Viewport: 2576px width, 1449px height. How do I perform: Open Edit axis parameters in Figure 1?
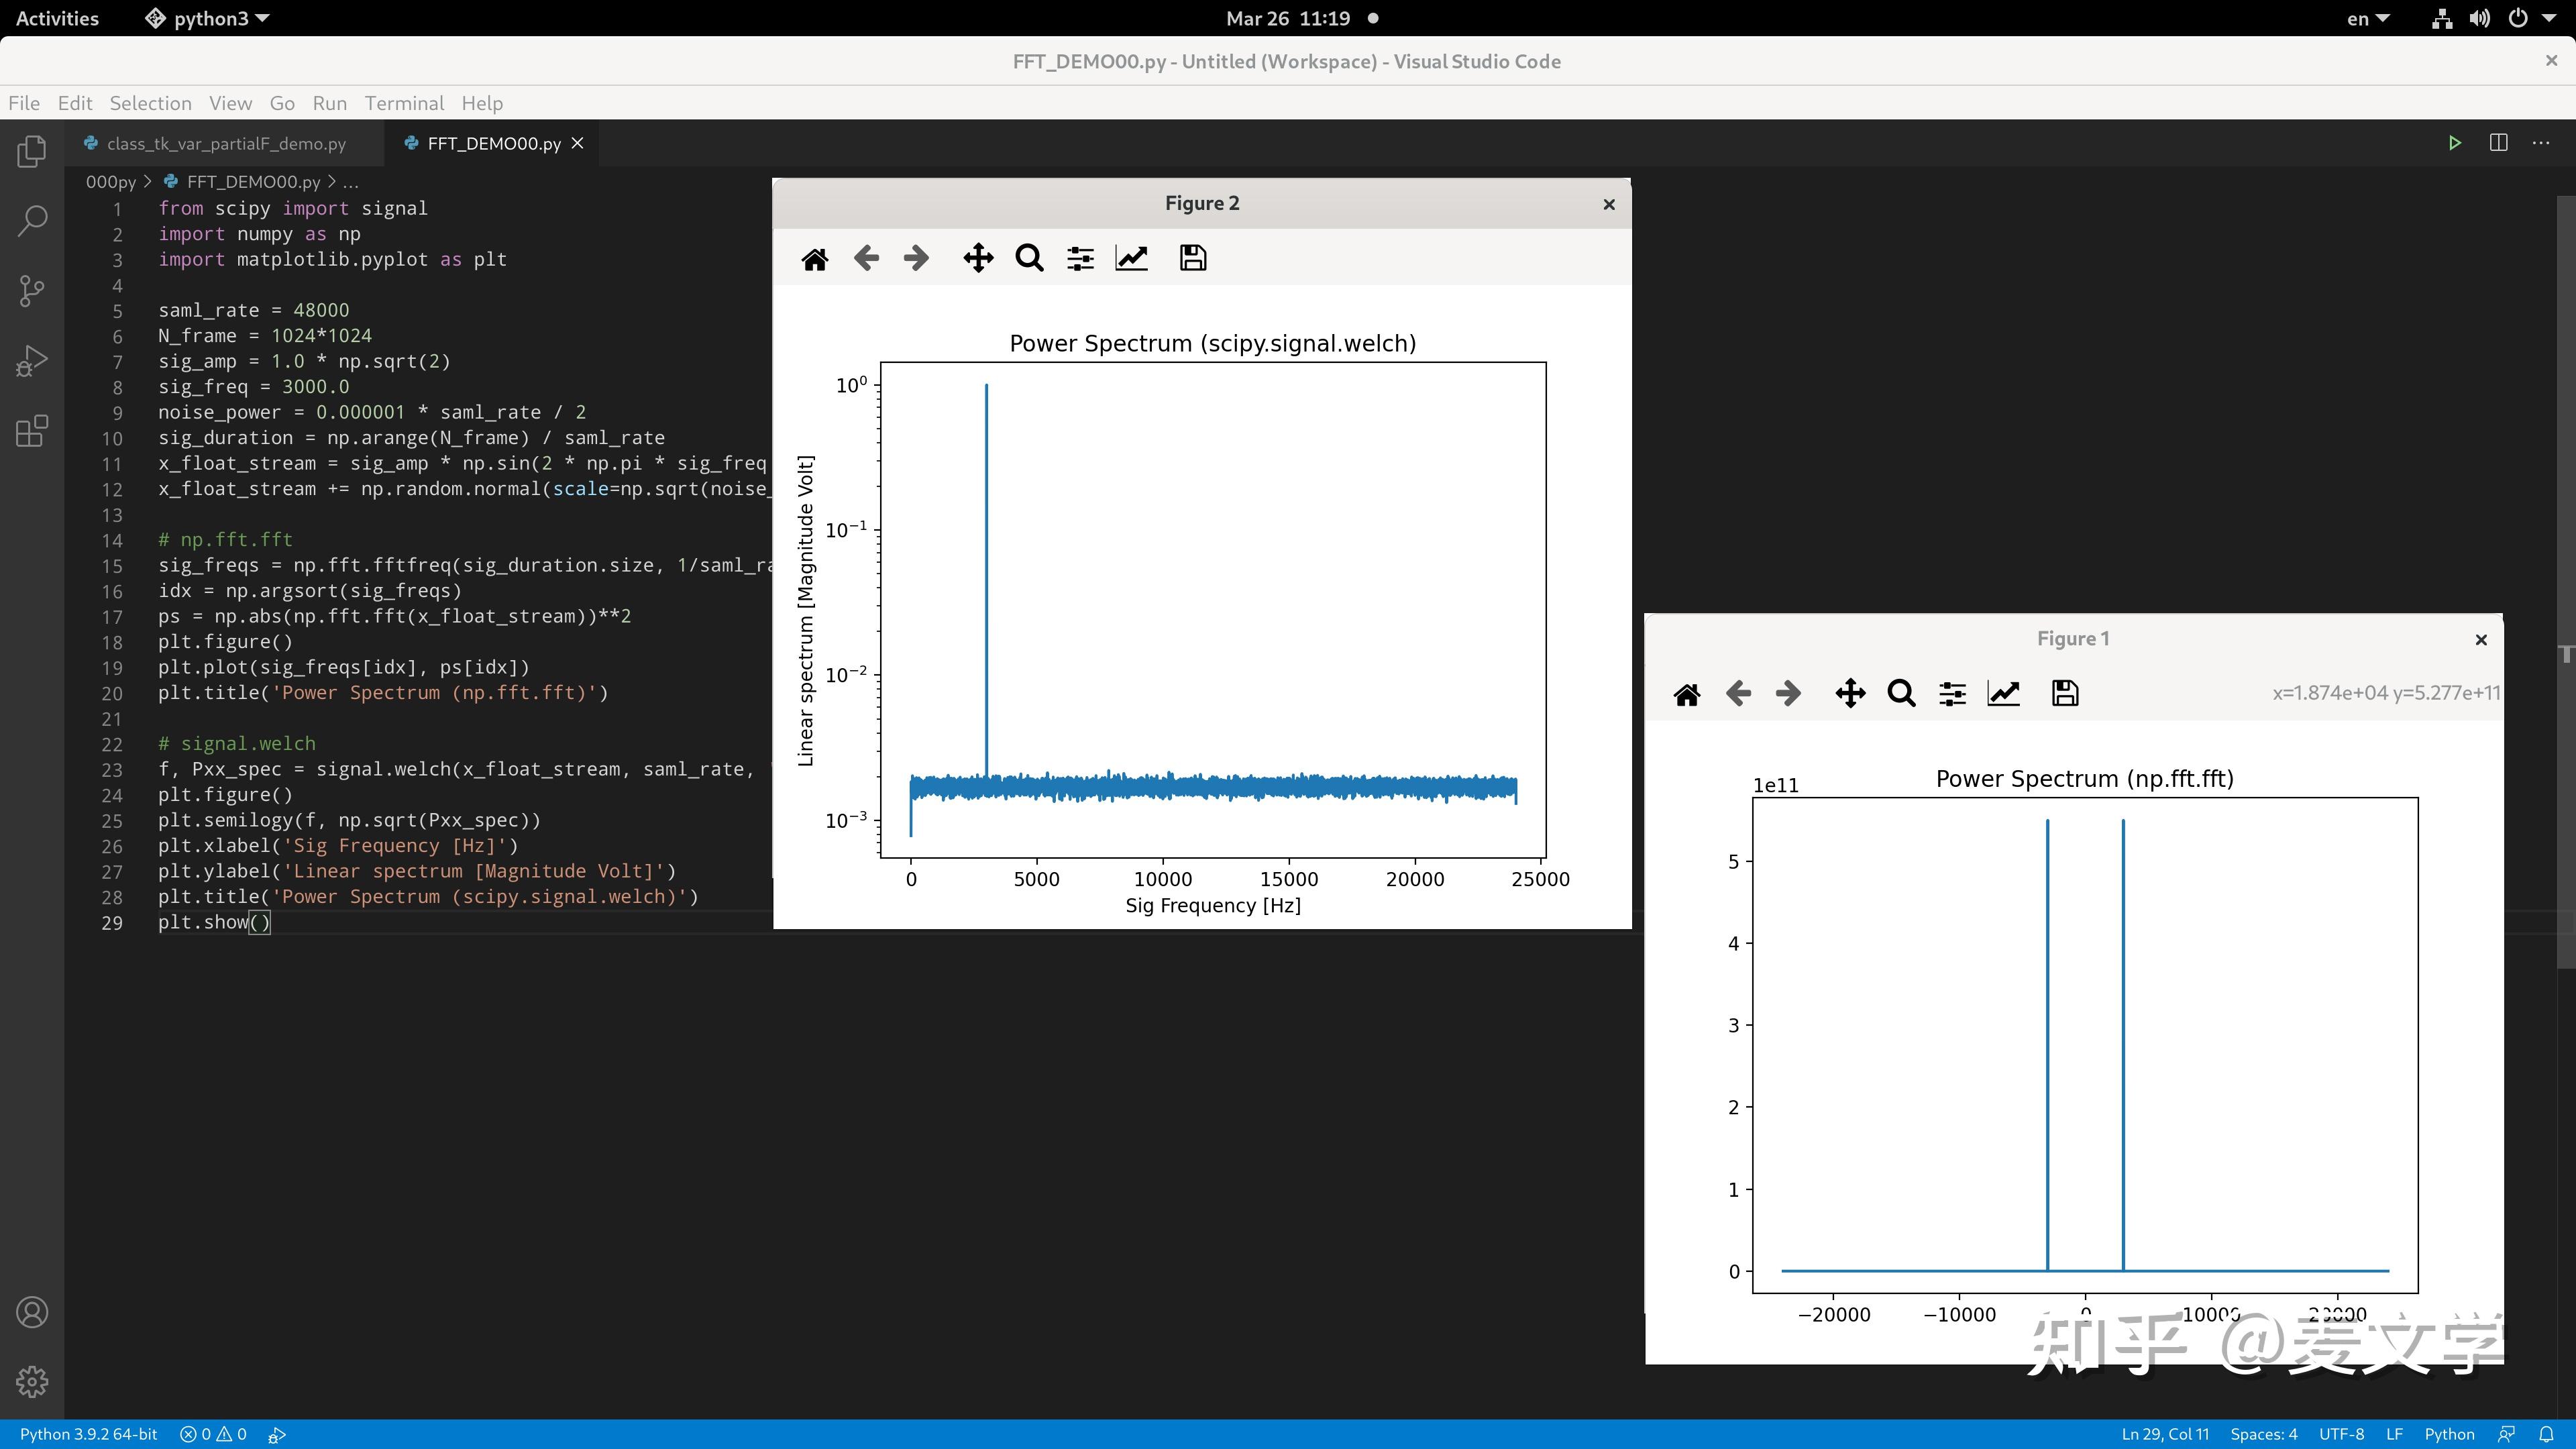2003,694
